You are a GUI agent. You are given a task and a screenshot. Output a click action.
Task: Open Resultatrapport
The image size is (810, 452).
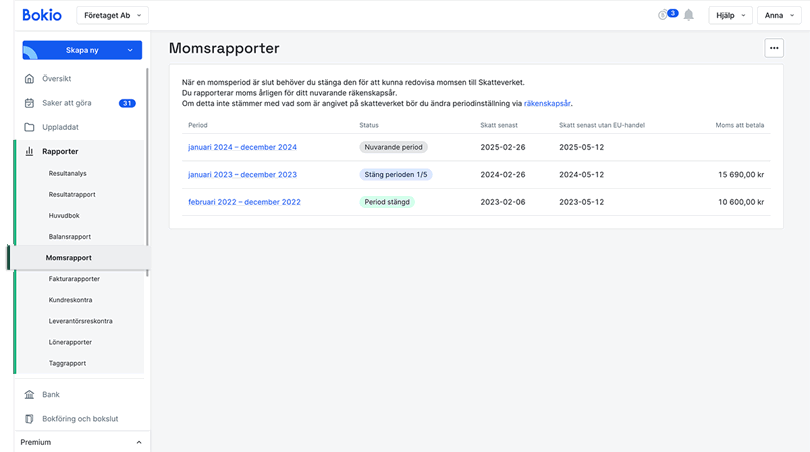[x=72, y=195]
